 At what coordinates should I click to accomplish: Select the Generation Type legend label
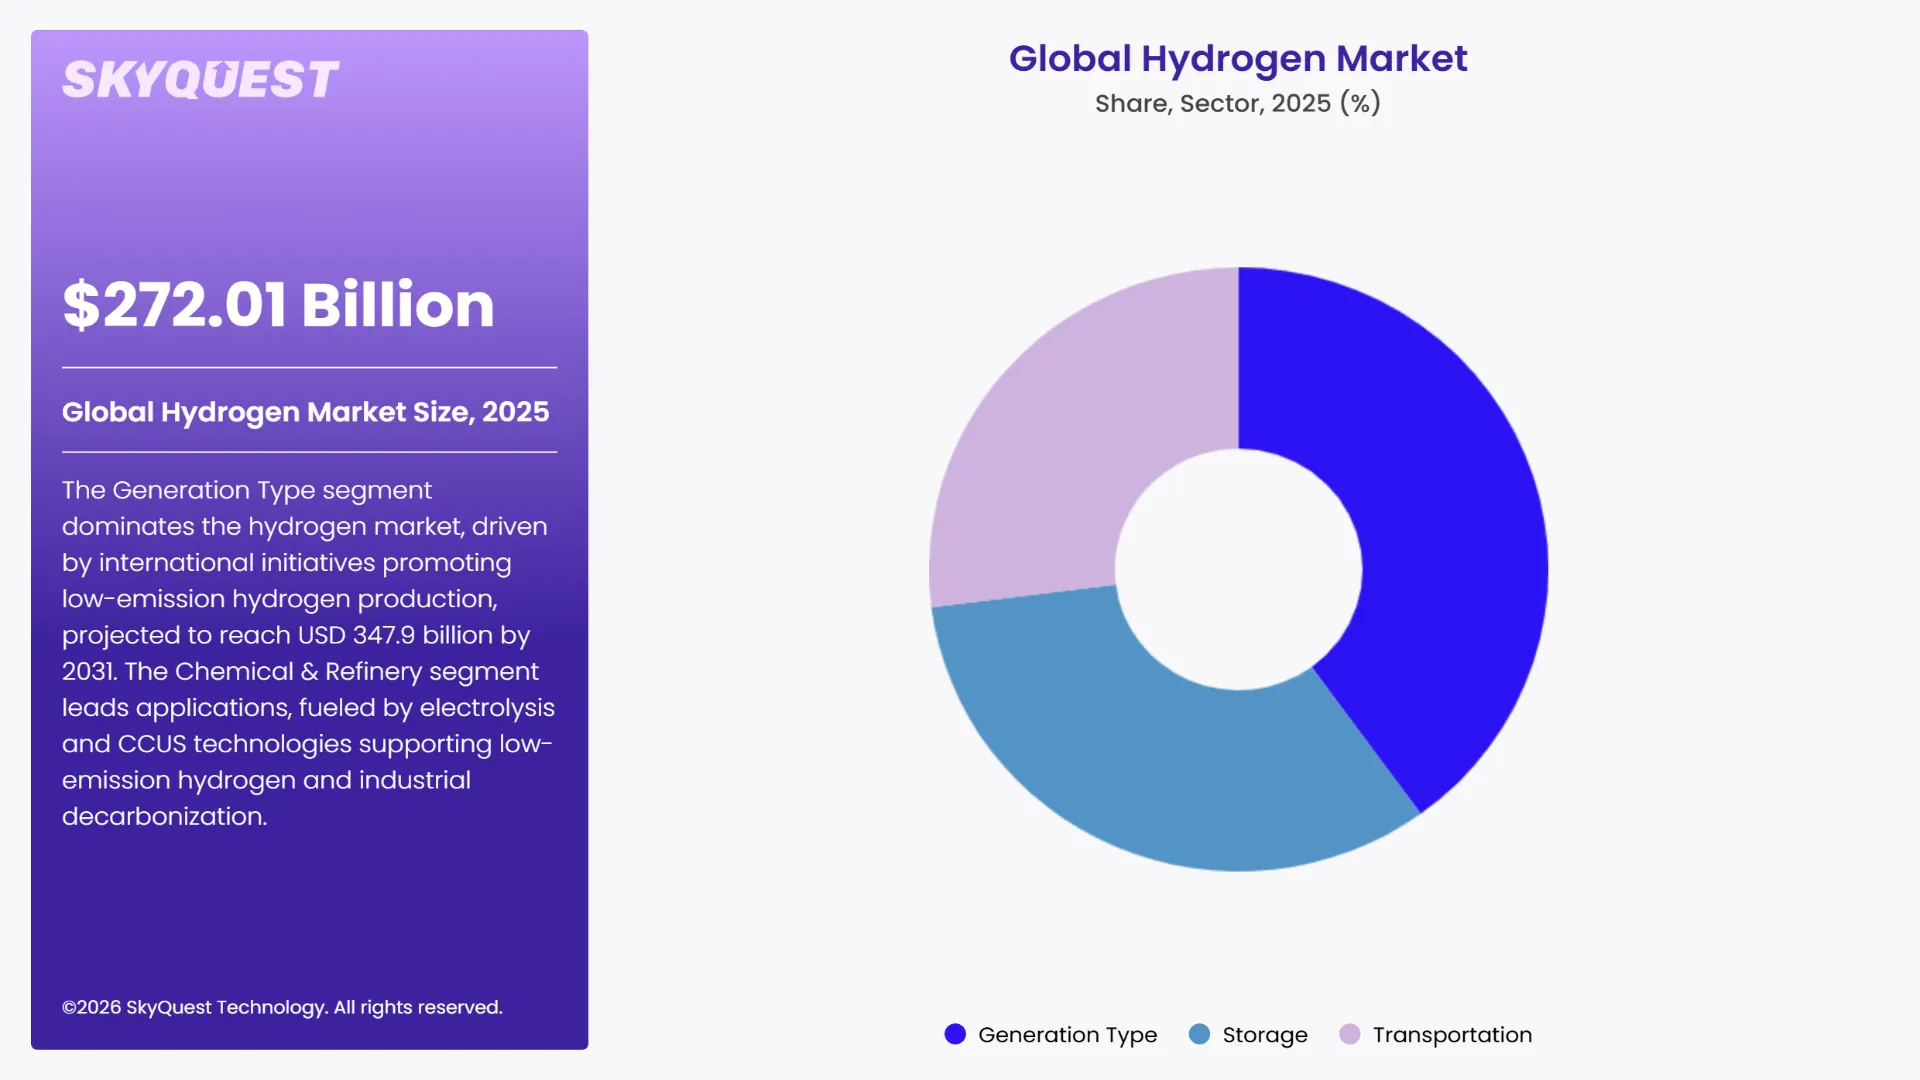1067,1035
